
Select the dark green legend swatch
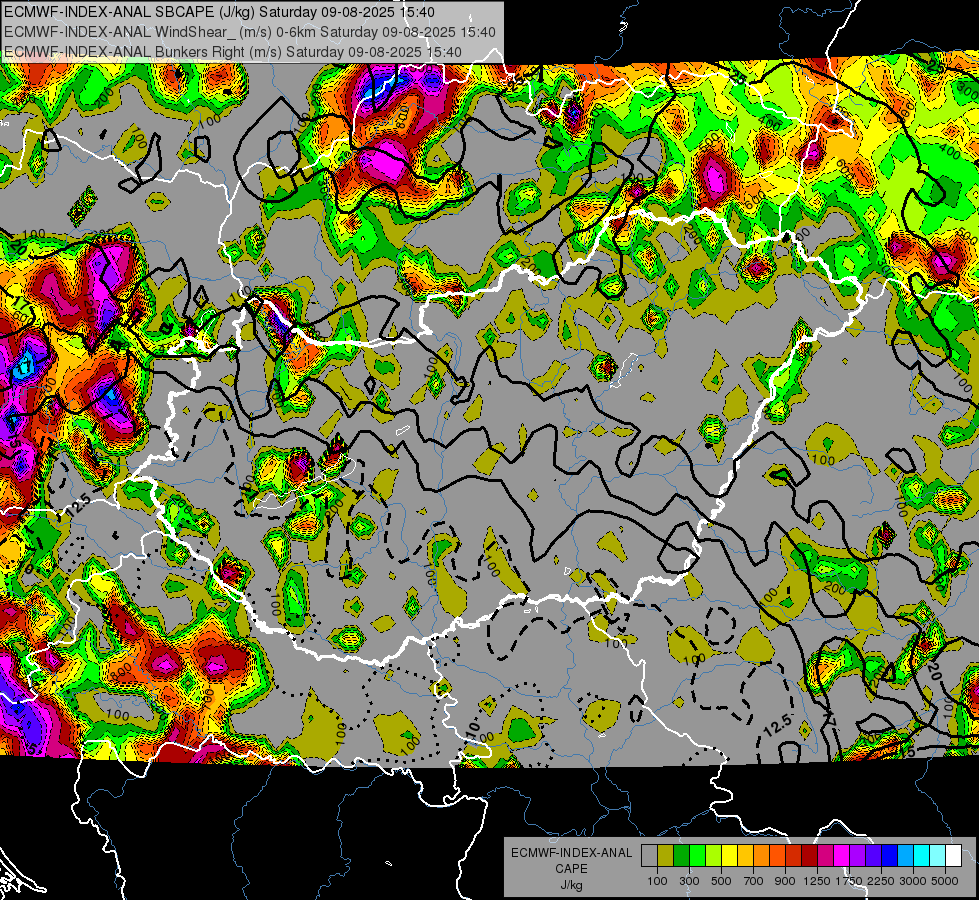coord(681,855)
